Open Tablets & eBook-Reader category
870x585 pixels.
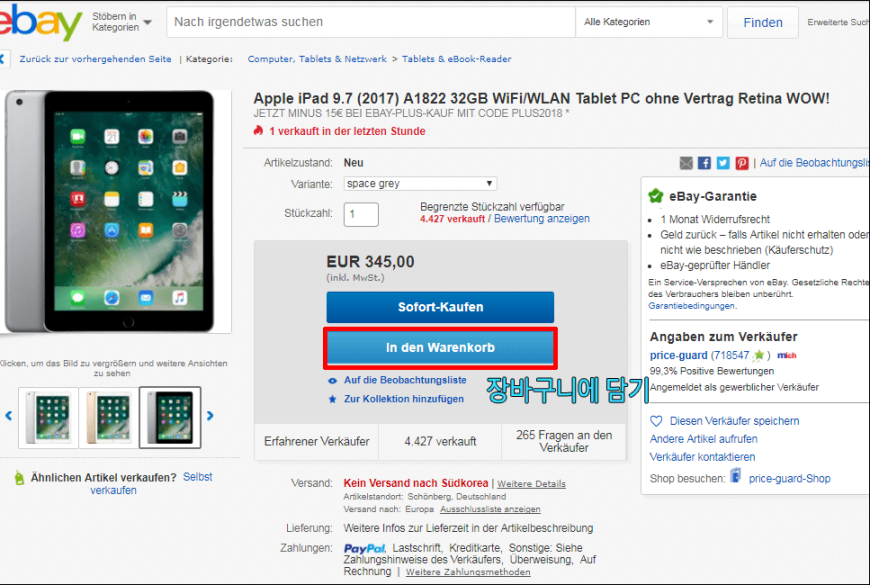tap(457, 59)
